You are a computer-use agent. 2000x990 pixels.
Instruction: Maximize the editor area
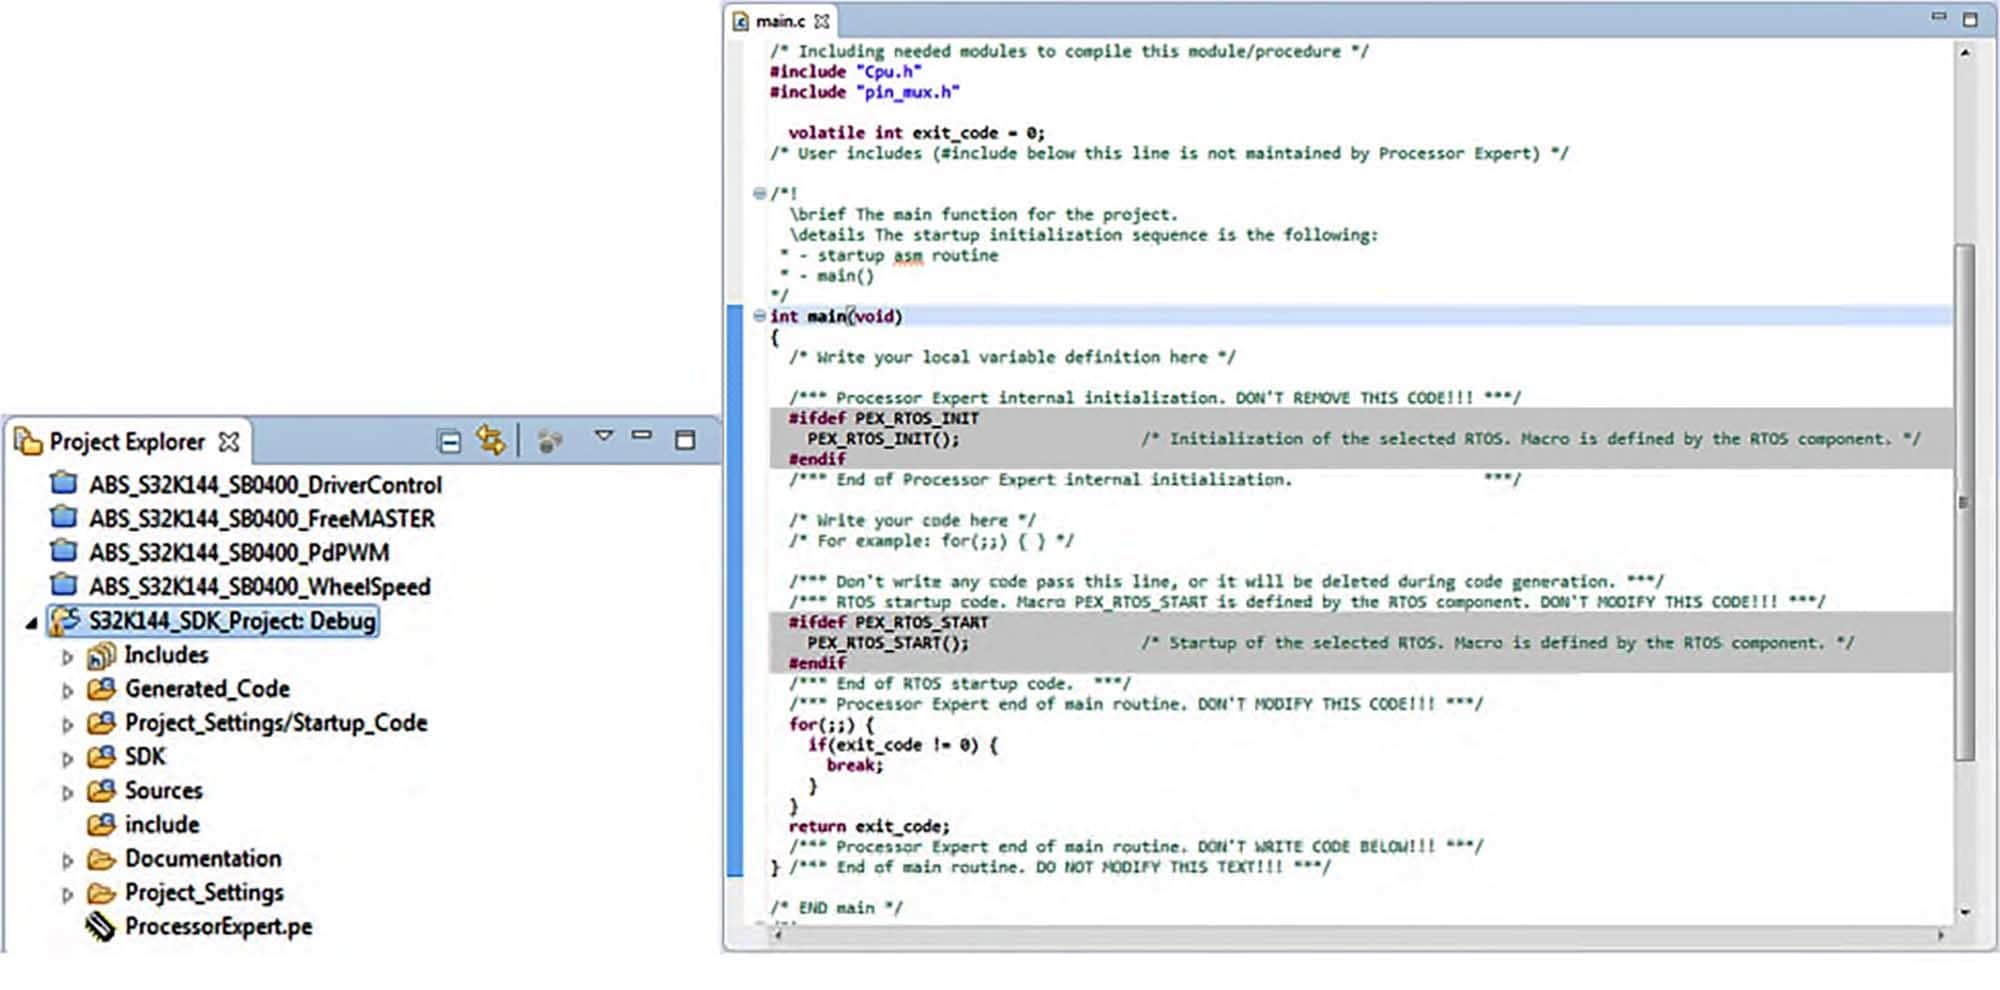pyautogui.click(x=1970, y=19)
